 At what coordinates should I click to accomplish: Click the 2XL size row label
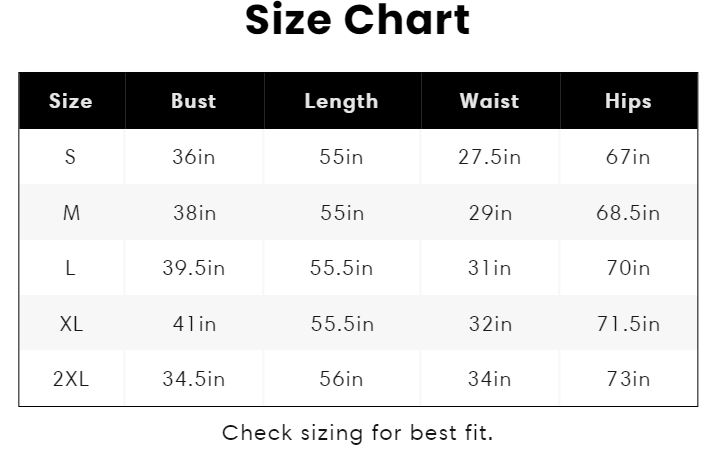click(x=71, y=379)
